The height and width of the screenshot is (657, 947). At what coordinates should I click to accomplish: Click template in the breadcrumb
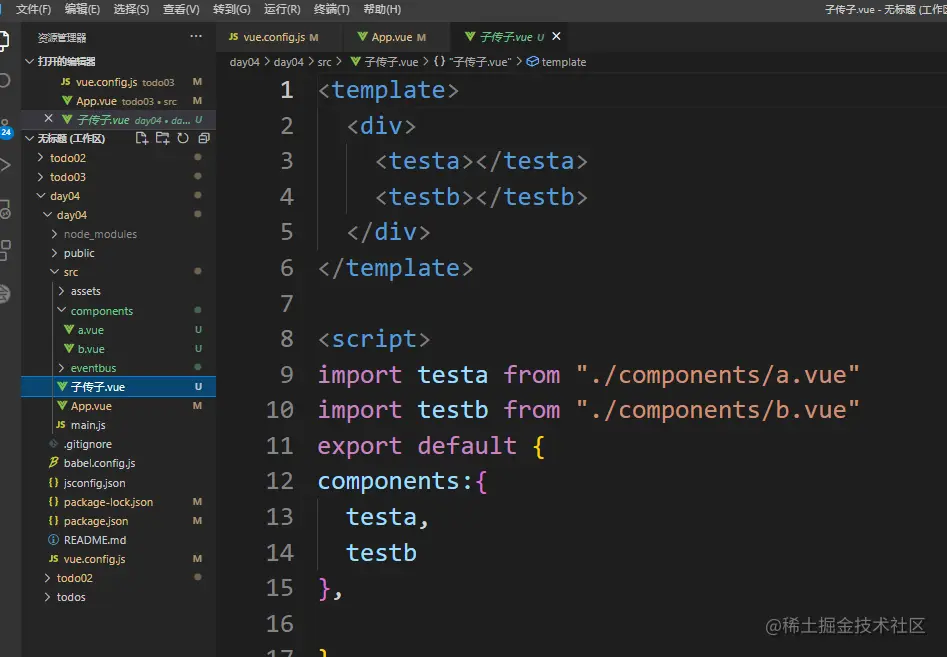[x=563, y=62]
